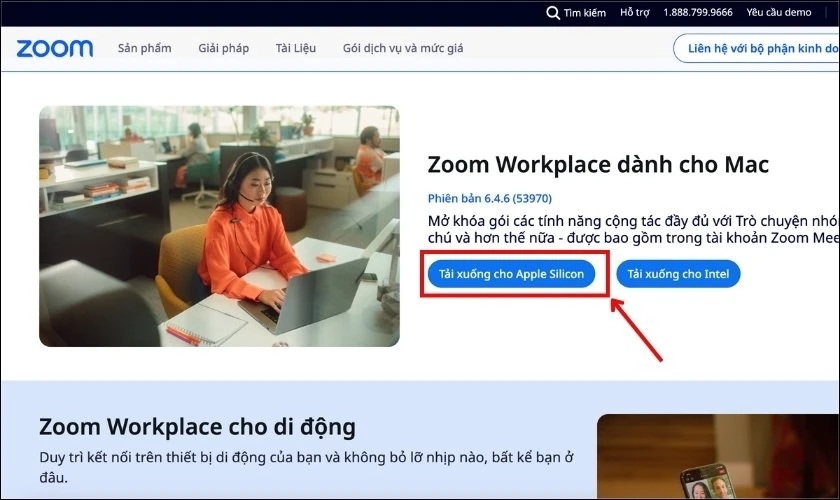Click Tải xuống cho Intel button
The height and width of the screenshot is (500, 840).
678,274
